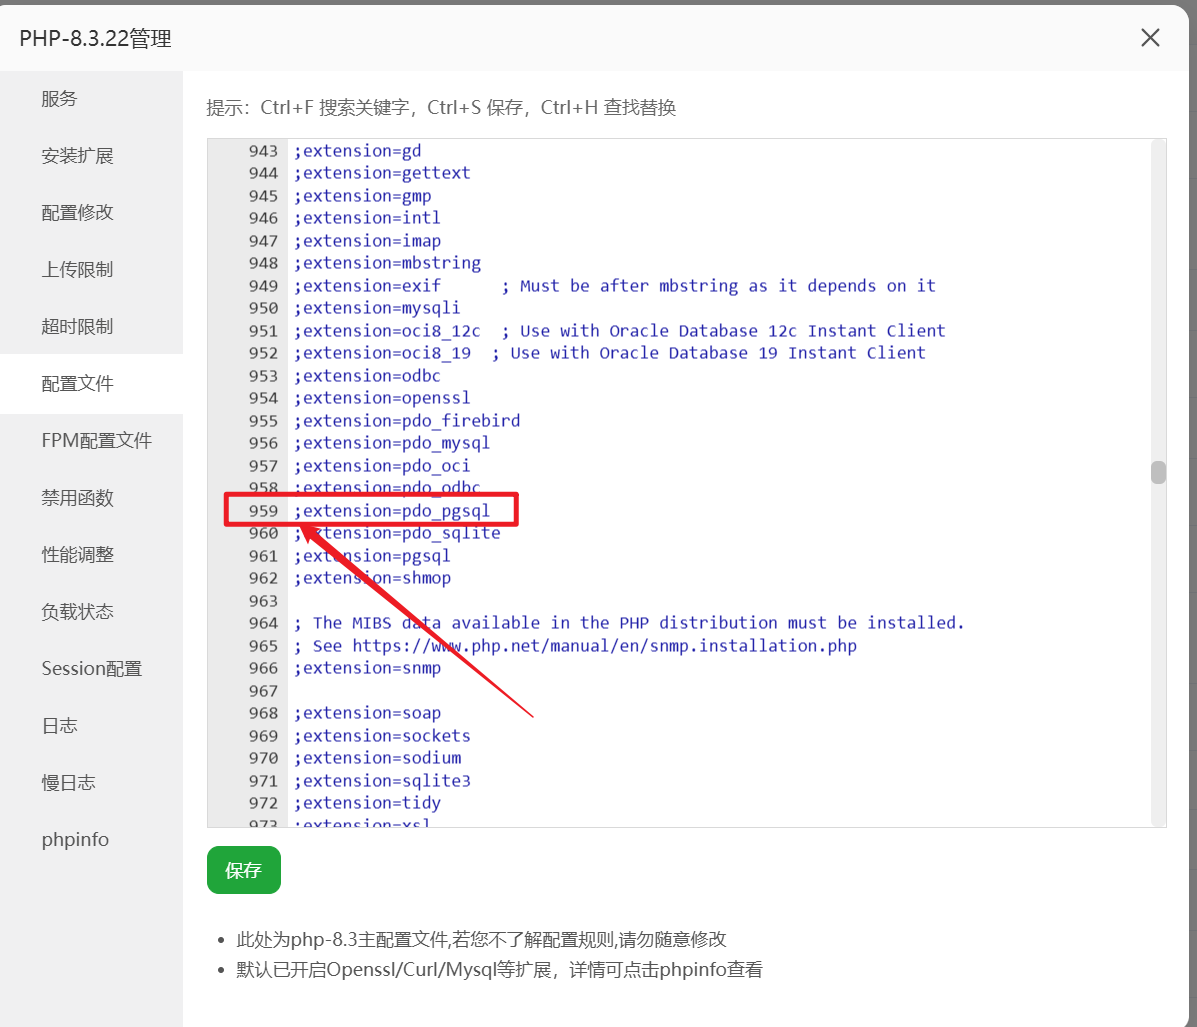Viewport: 1197px width, 1027px height.
Task: View the 负载状态 tab
Action: tap(77, 612)
